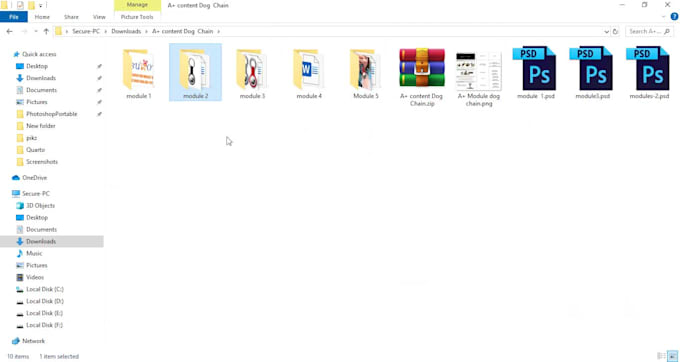Open the Module 5 folder
Image resolution: width=680 pixels, height=362 pixels.
coord(366,73)
